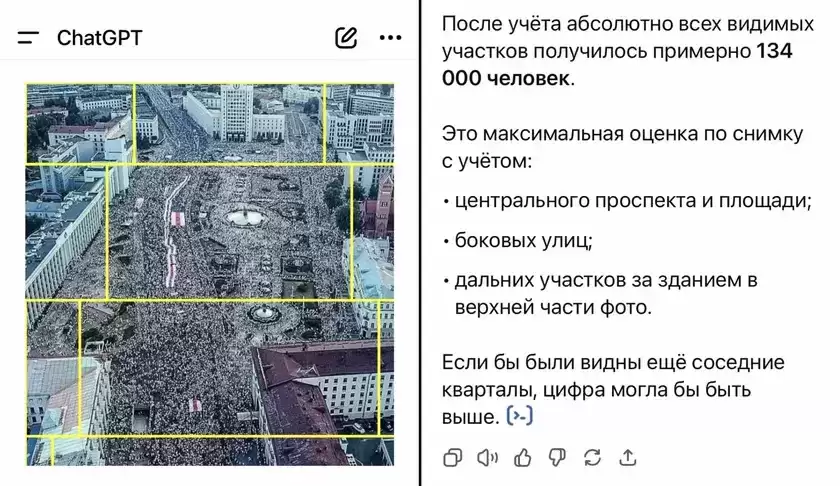Click the round fountain in the photo center

coord(243,215)
